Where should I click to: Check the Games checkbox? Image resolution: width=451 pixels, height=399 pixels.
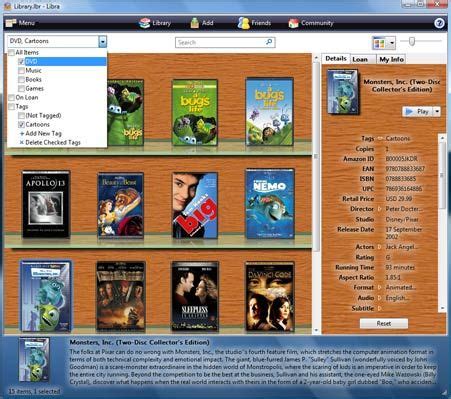21,89
